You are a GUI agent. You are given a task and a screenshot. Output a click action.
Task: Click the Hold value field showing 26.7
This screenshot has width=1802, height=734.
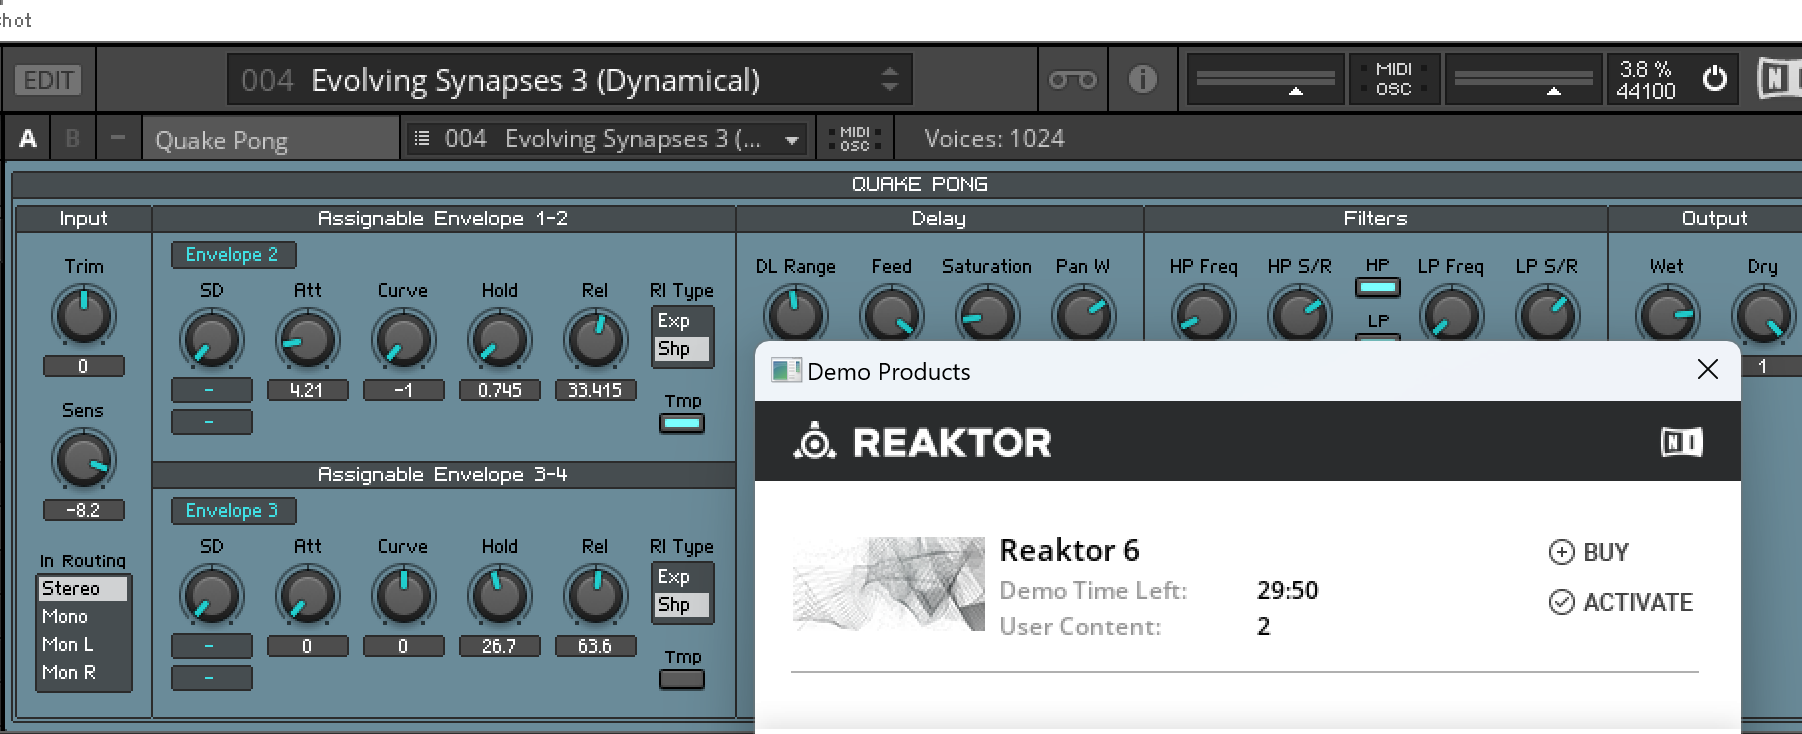(499, 646)
